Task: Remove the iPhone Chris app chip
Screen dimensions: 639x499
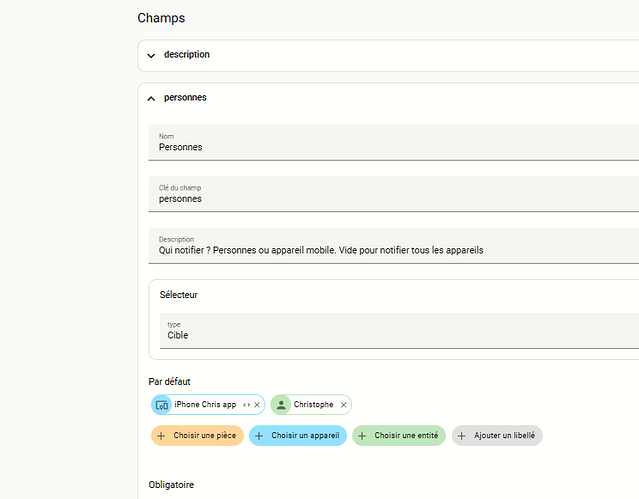Action: tap(257, 405)
